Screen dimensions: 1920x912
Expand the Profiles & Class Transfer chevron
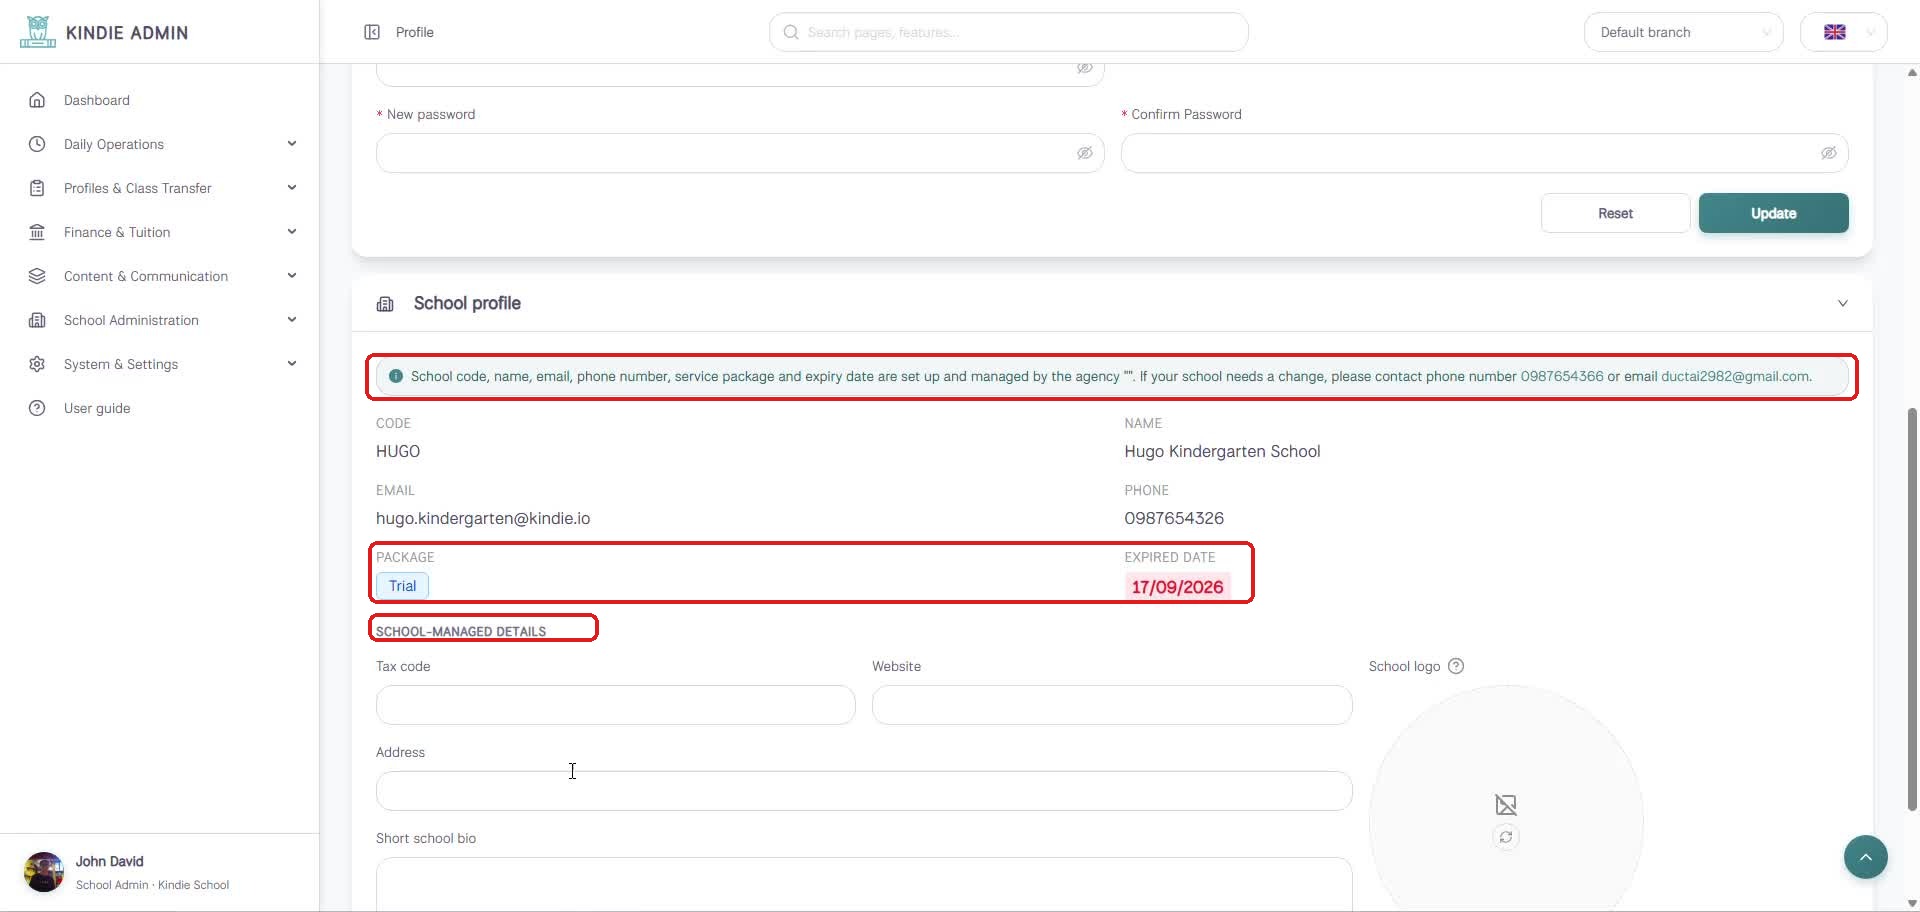[292, 188]
